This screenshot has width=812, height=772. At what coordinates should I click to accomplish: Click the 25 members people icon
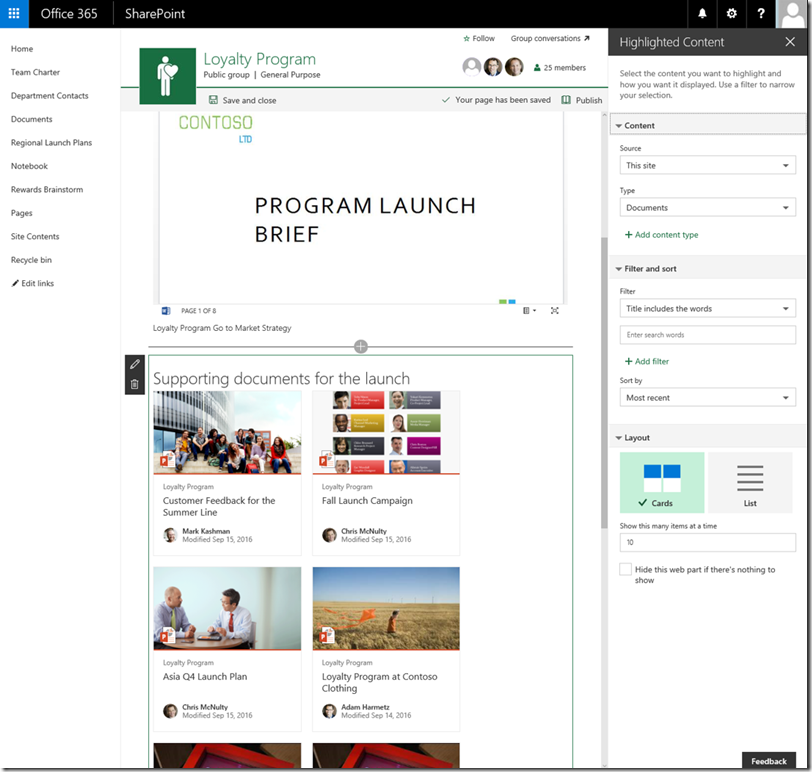pos(537,68)
